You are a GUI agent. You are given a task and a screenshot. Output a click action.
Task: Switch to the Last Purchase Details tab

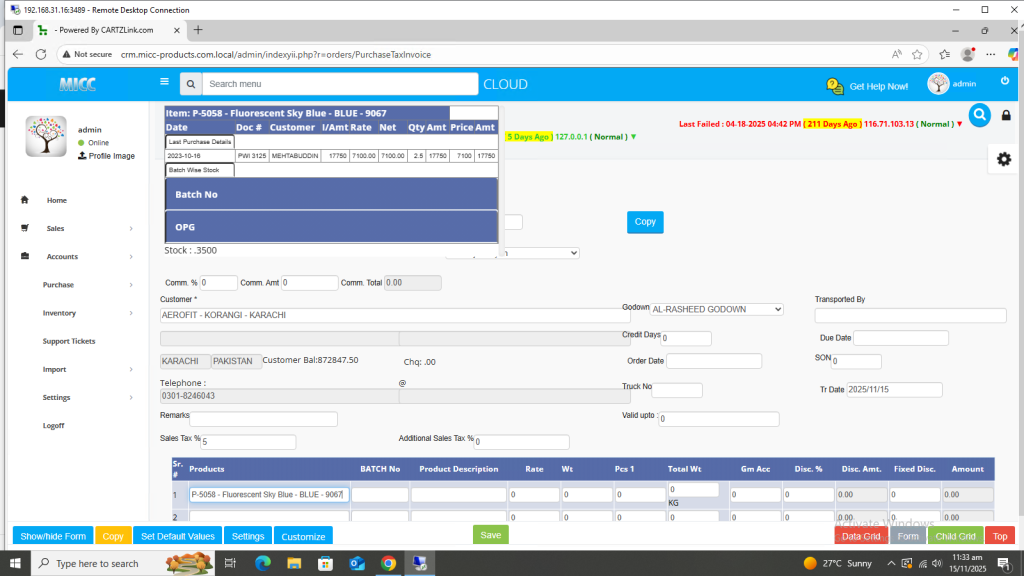pyautogui.click(x=199, y=142)
